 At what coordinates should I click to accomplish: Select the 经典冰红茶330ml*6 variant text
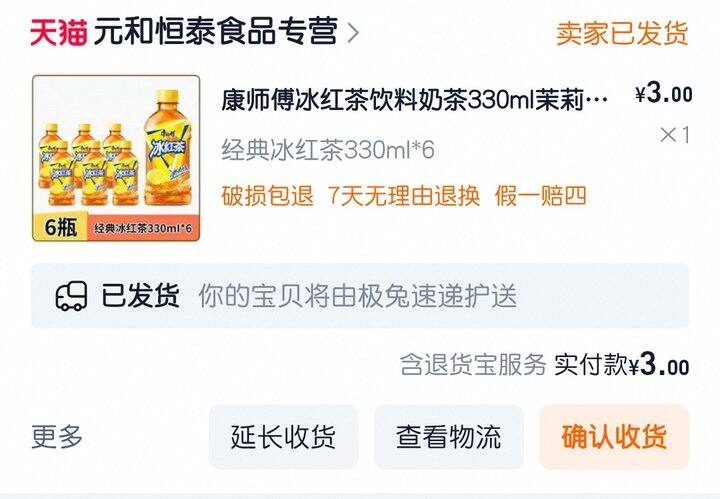328,149
